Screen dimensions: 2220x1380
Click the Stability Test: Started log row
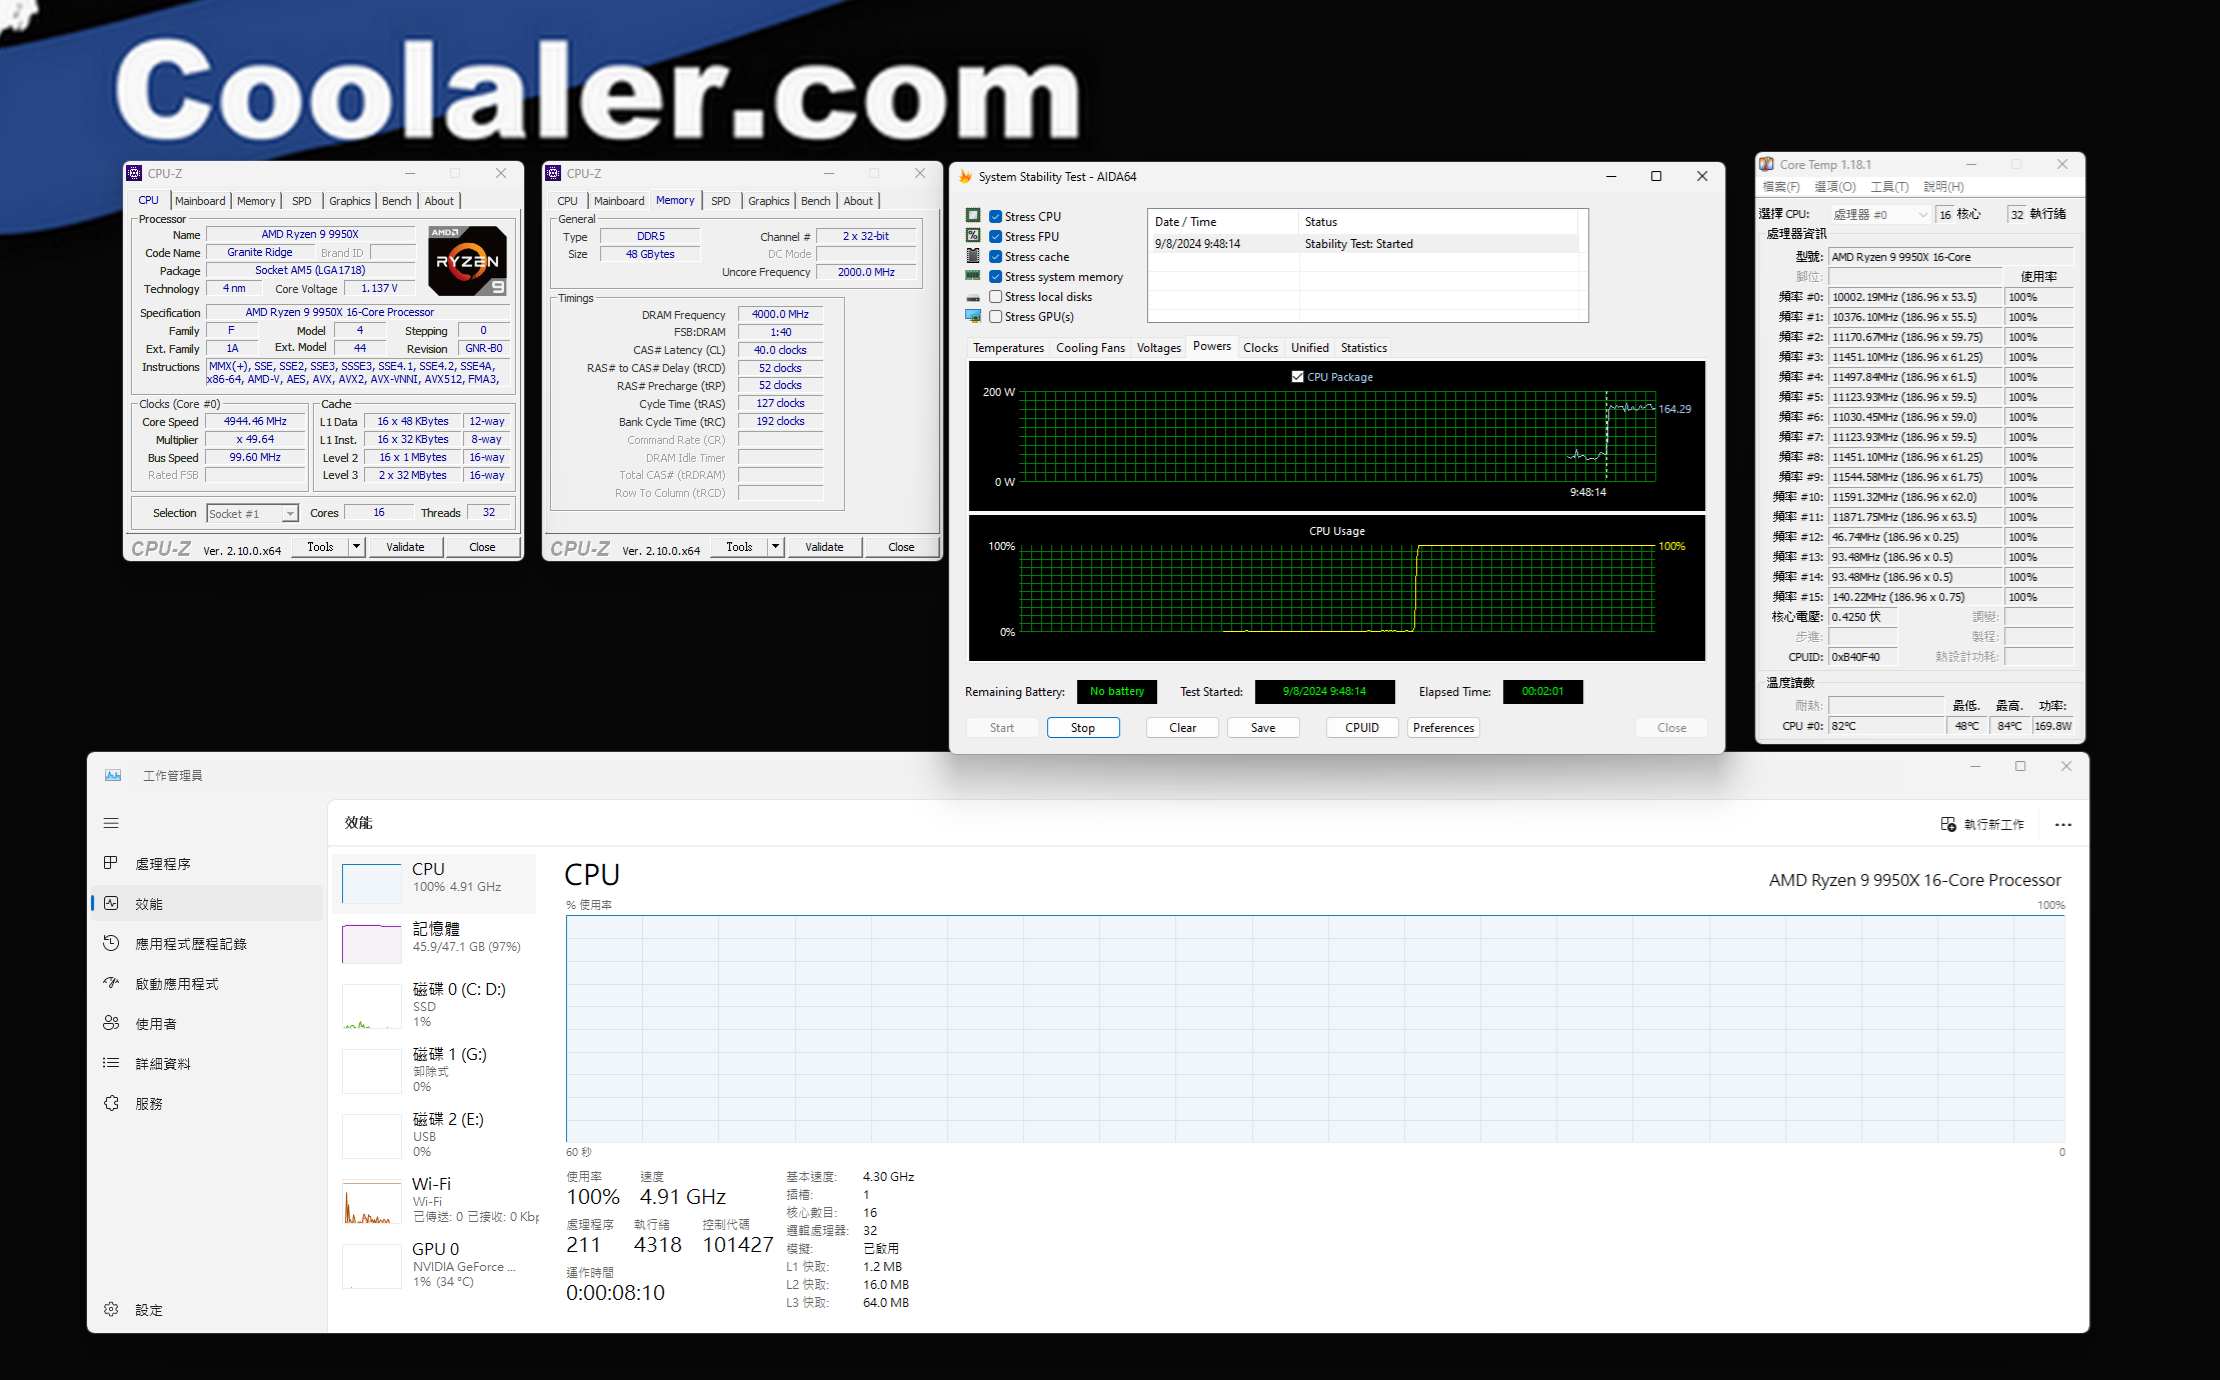(x=1365, y=244)
